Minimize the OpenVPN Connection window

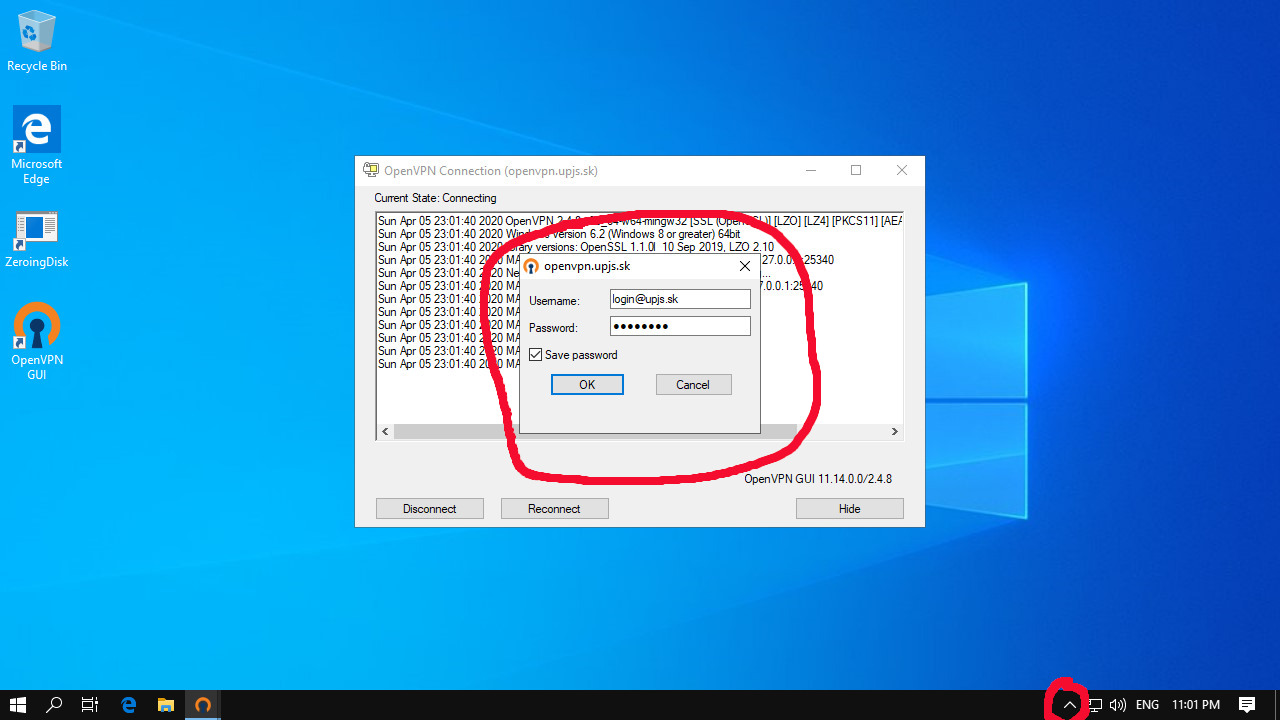tap(811, 170)
